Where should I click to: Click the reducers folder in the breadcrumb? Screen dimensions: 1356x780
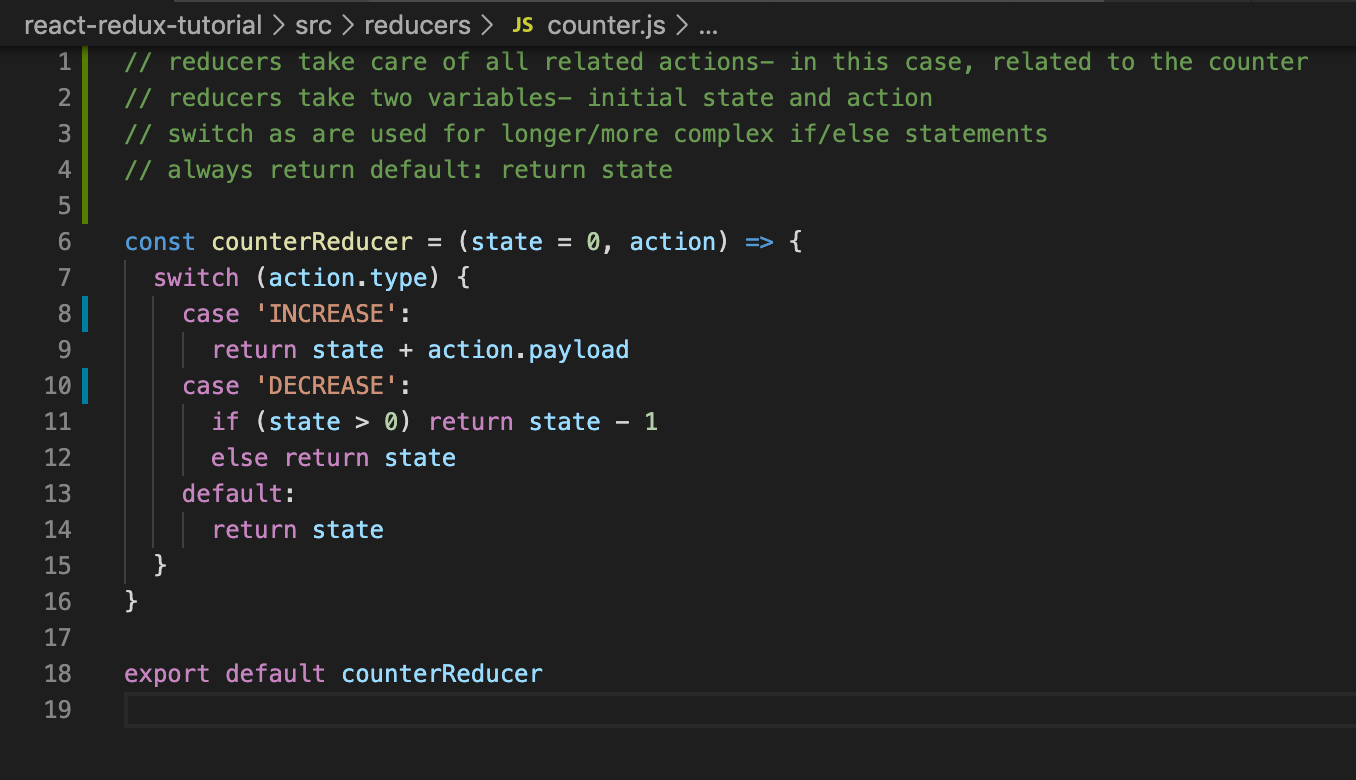pyautogui.click(x=416, y=25)
